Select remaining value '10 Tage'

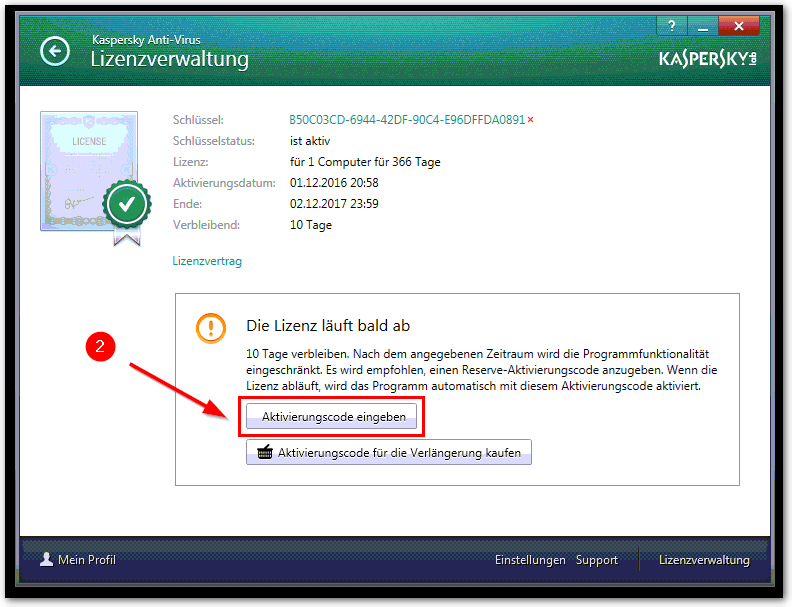311,225
